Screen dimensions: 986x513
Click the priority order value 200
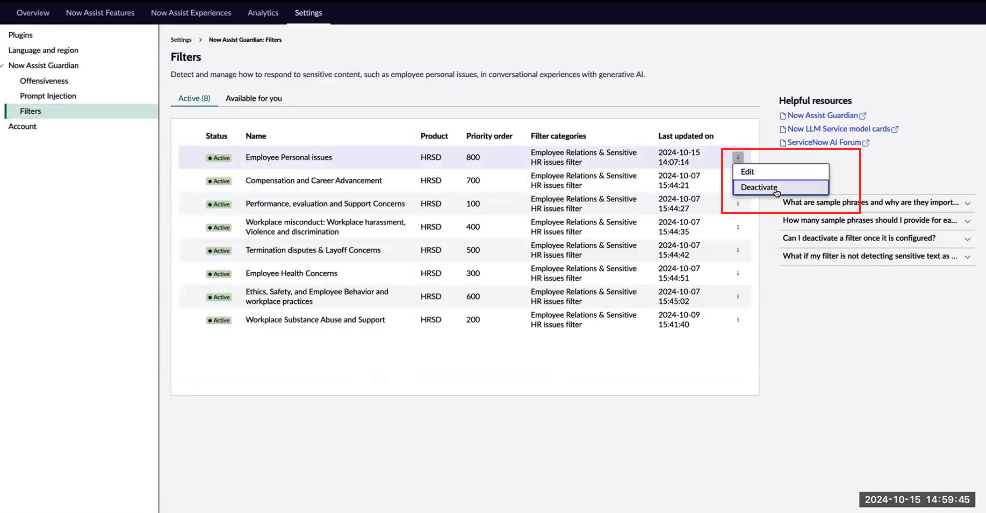pos(473,320)
